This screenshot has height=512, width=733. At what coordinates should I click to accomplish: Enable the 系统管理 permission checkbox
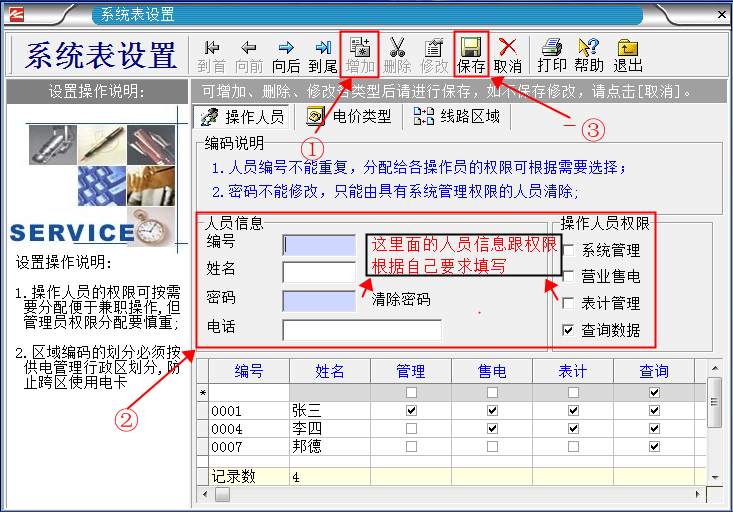click(569, 251)
